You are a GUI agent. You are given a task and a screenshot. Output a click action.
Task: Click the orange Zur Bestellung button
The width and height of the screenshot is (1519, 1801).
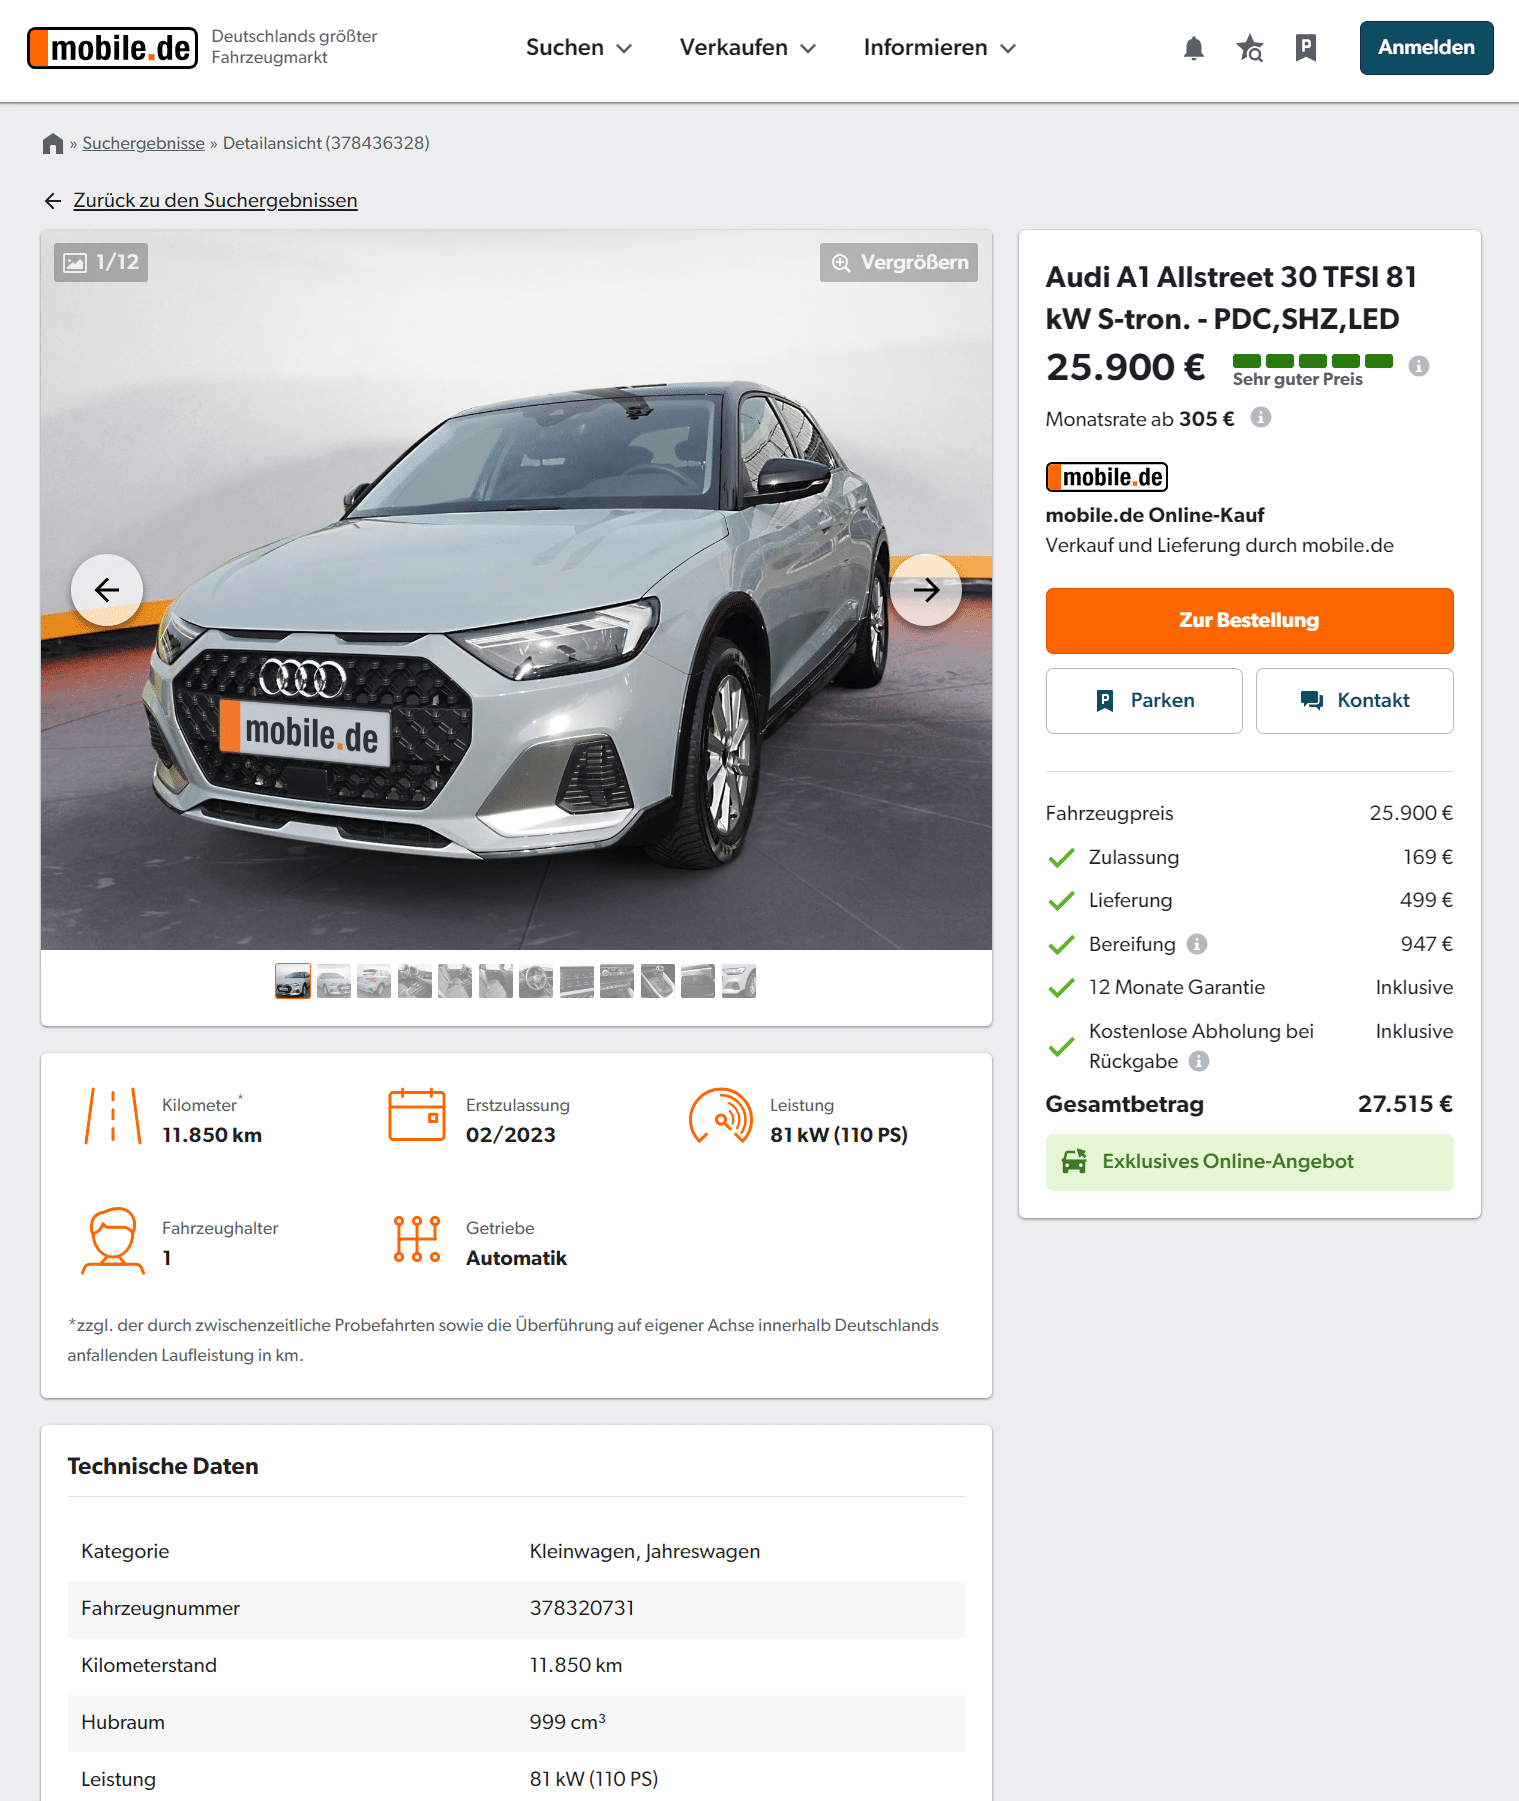[x=1249, y=621]
